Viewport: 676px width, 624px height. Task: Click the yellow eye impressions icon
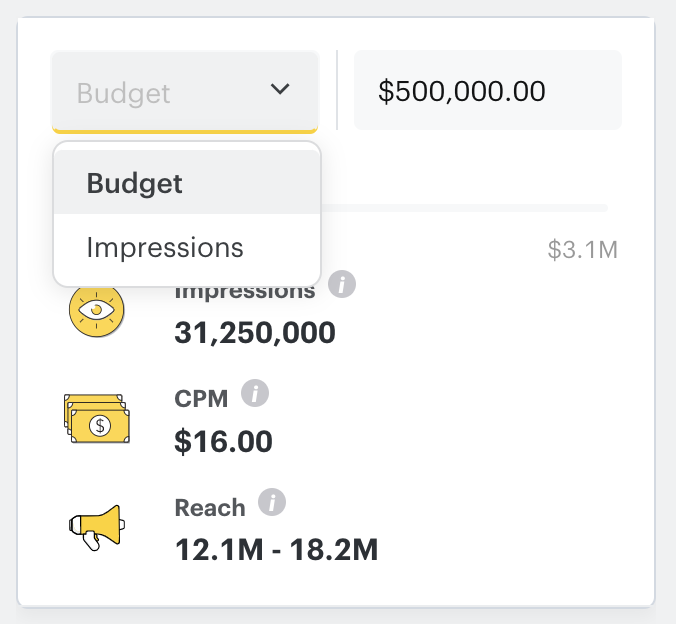click(95, 310)
